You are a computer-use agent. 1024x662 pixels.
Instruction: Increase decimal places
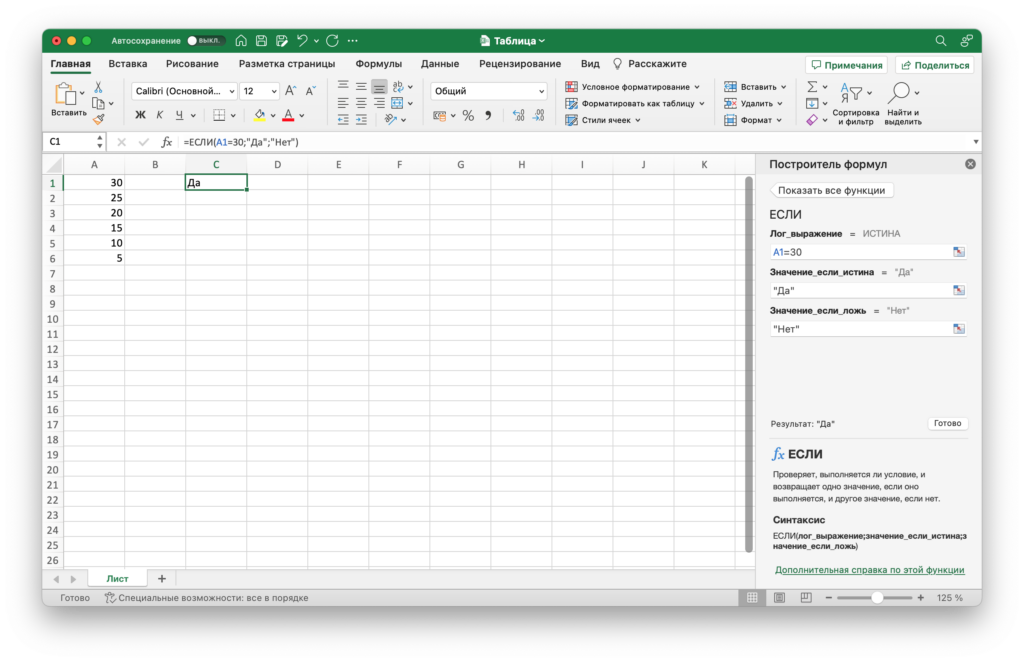(519, 116)
